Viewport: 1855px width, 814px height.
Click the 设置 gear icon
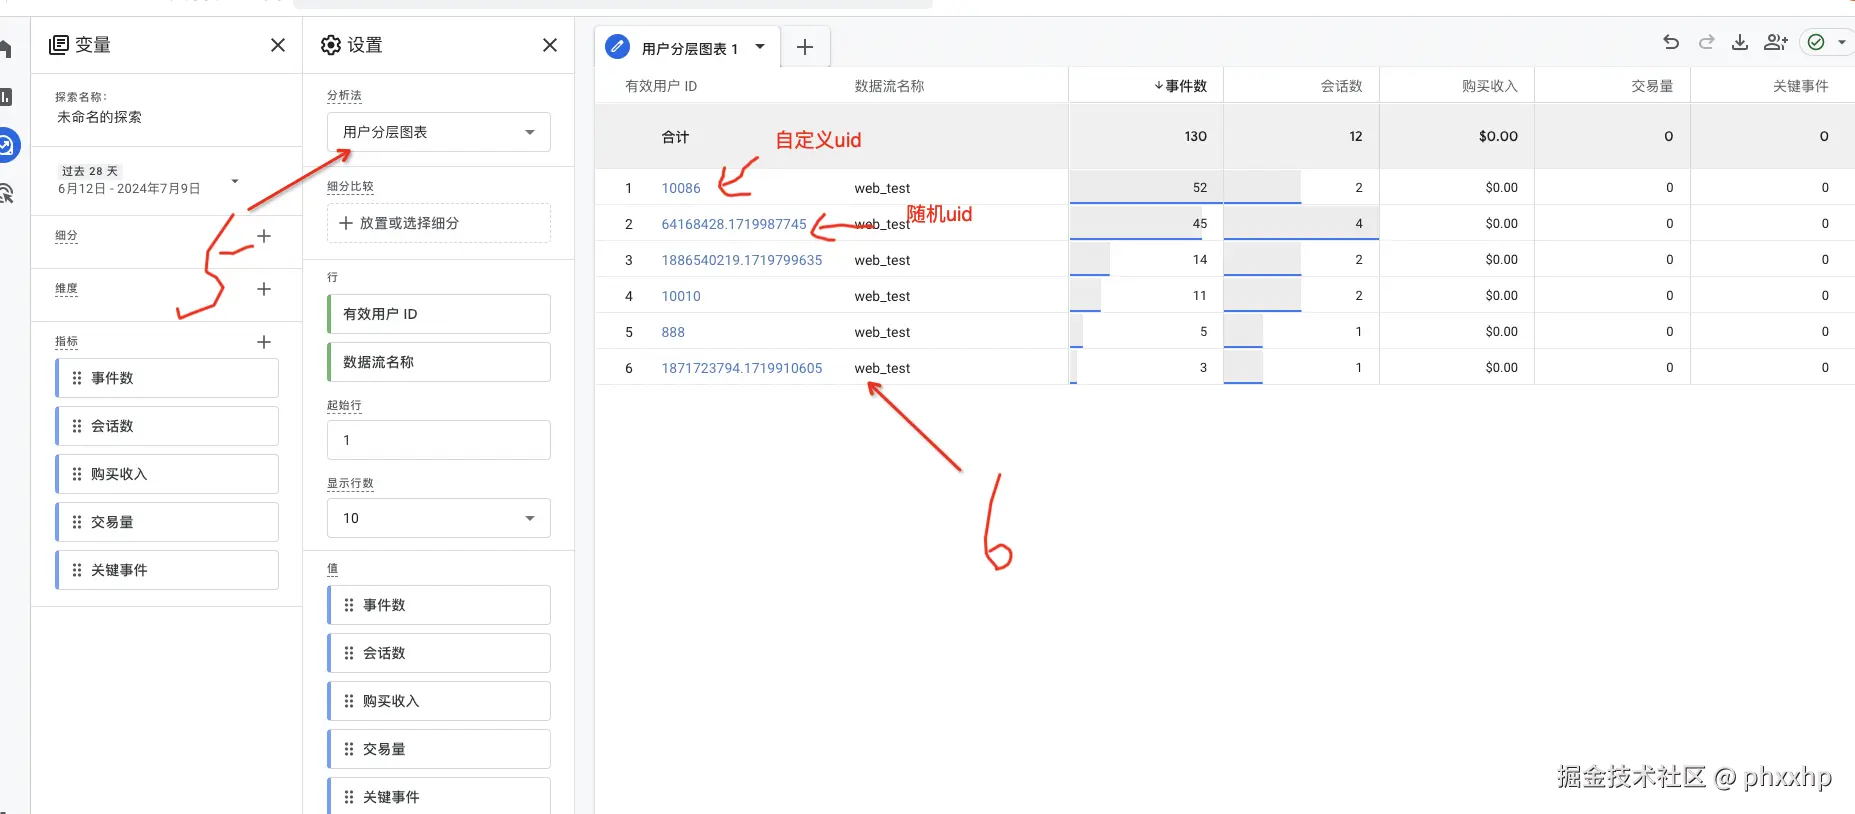click(x=331, y=45)
